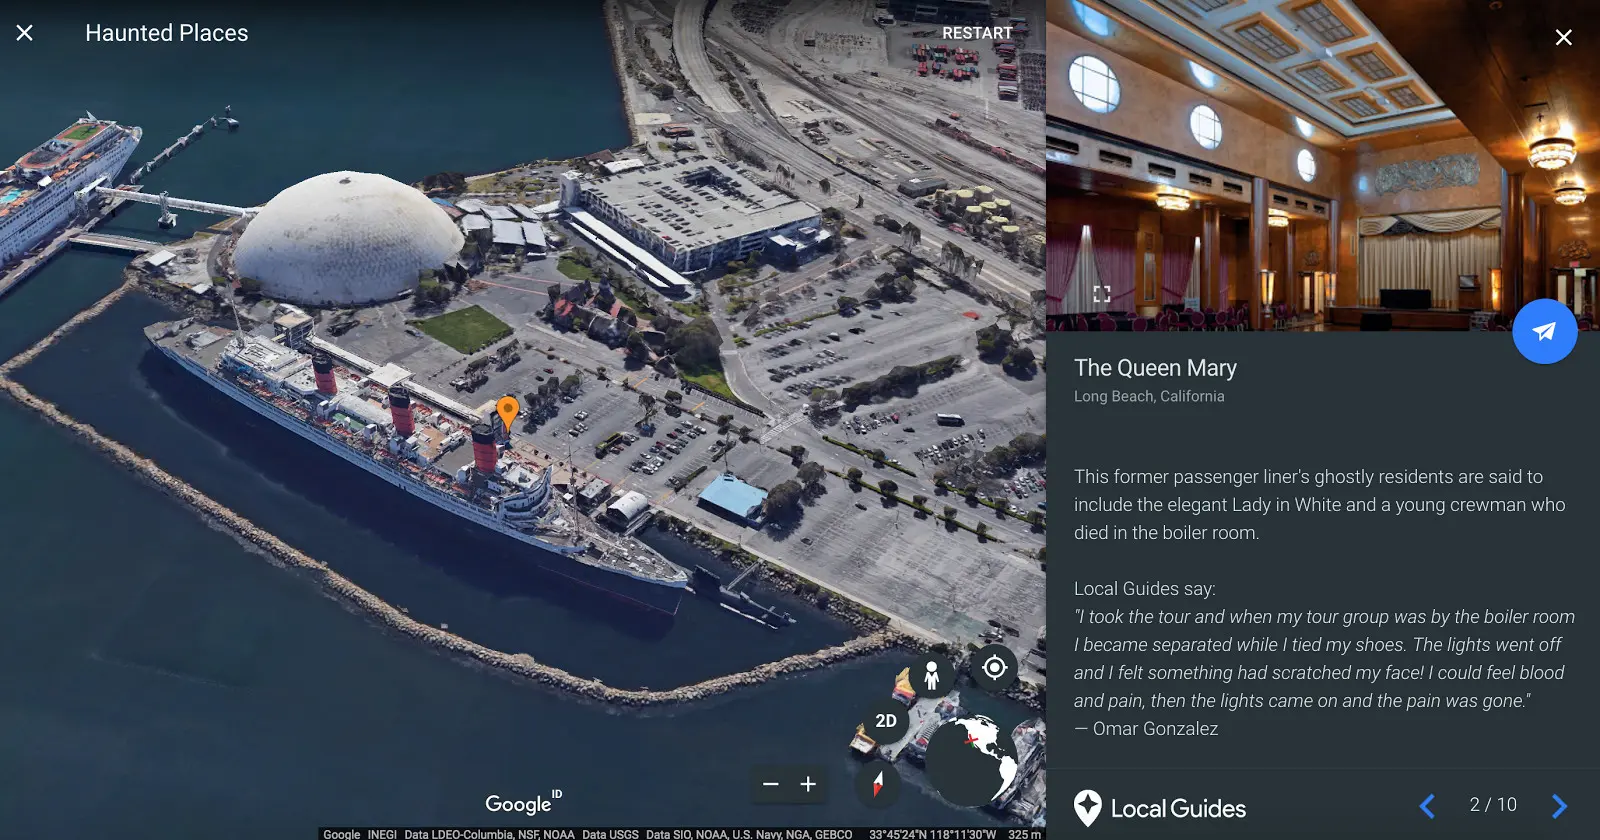1600x840 pixels.
Task: Expand the Queen Mary photo fullscreen
Action: pyautogui.click(x=1102, y=294)
